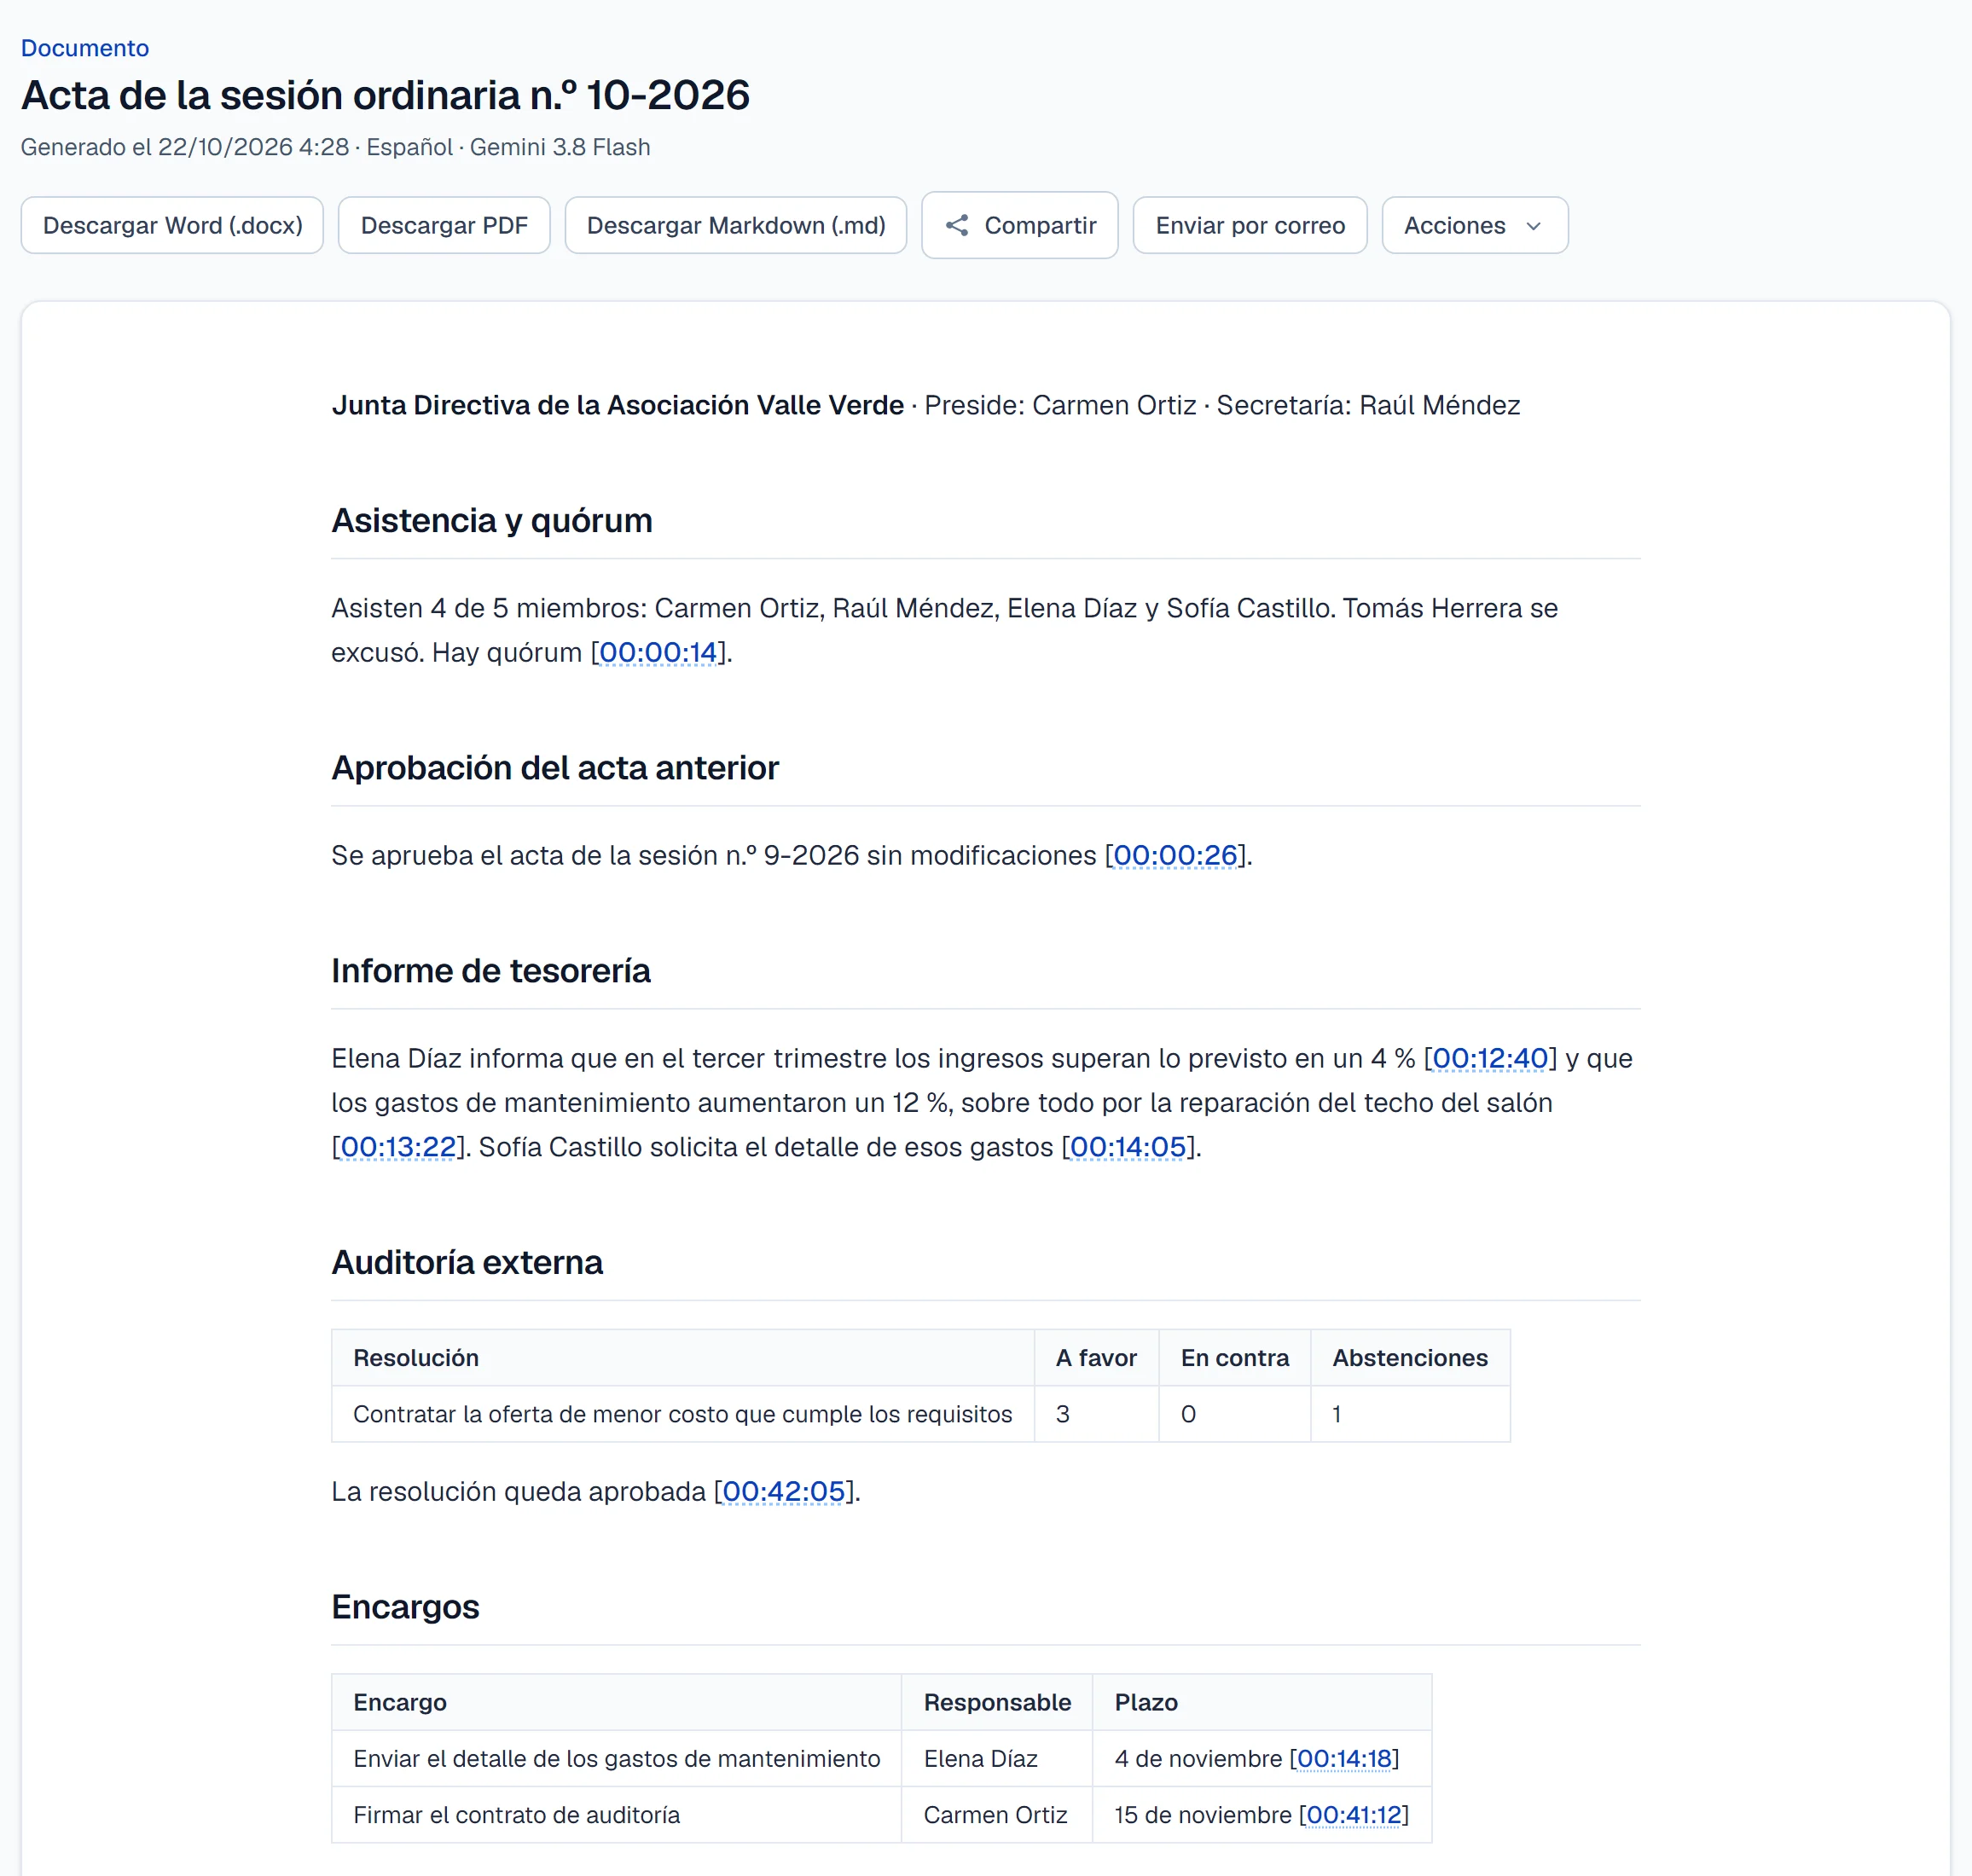
Task: Select the Auditoría externa heading
Action: coord(467,1263)
